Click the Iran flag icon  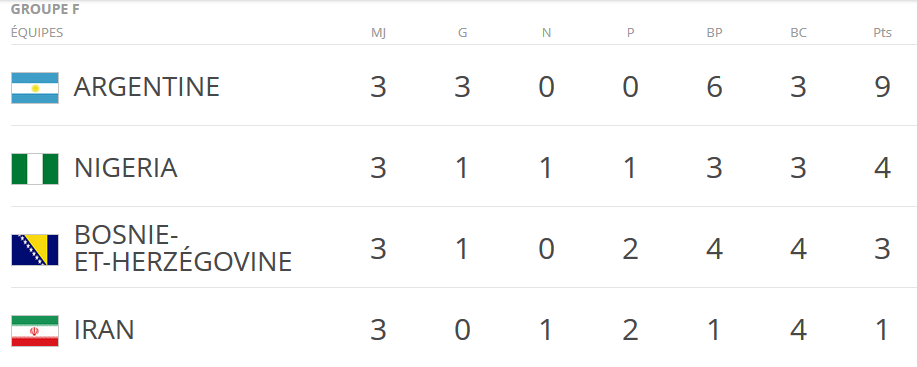tap(35, 331)
